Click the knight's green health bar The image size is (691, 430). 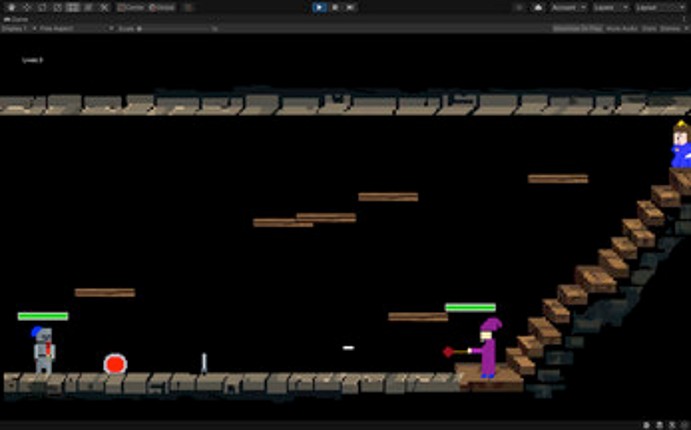click(x=43, y=316)
